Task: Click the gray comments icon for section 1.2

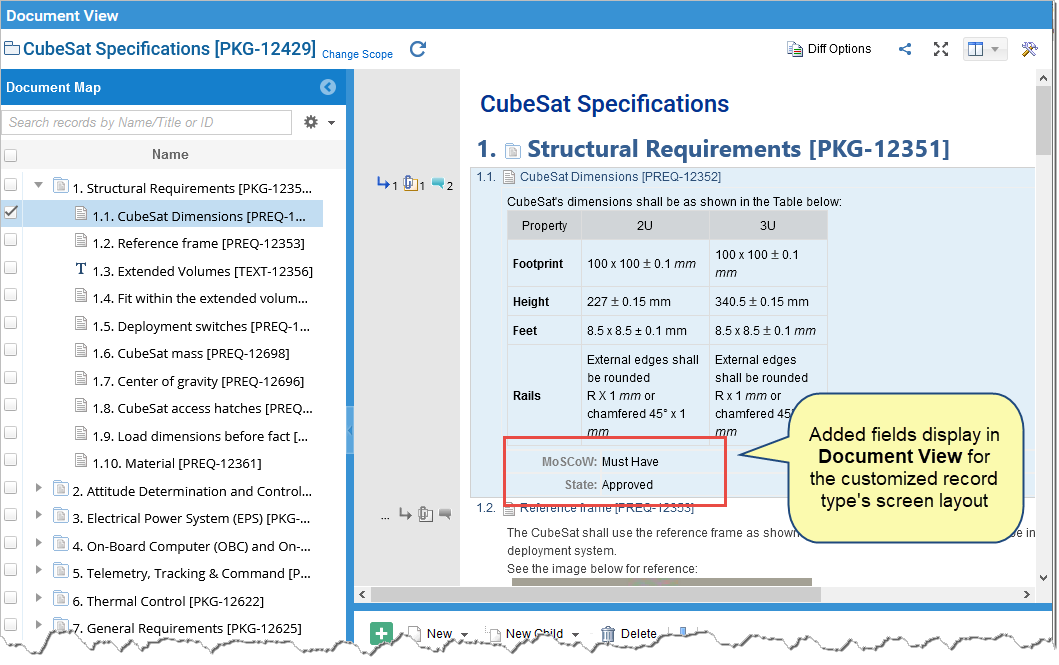Action: point(445,514)
